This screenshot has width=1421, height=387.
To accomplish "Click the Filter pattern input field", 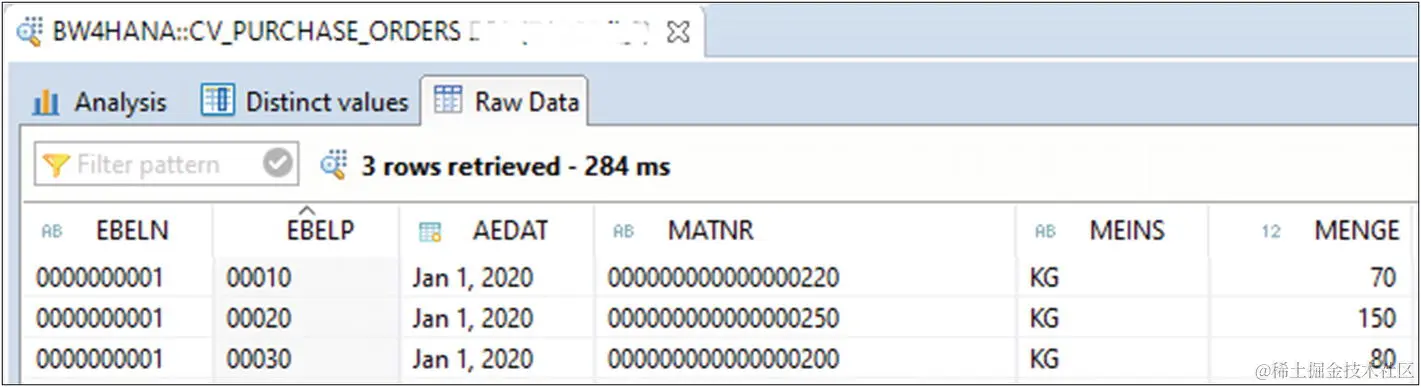I will (x=165, y=165).
